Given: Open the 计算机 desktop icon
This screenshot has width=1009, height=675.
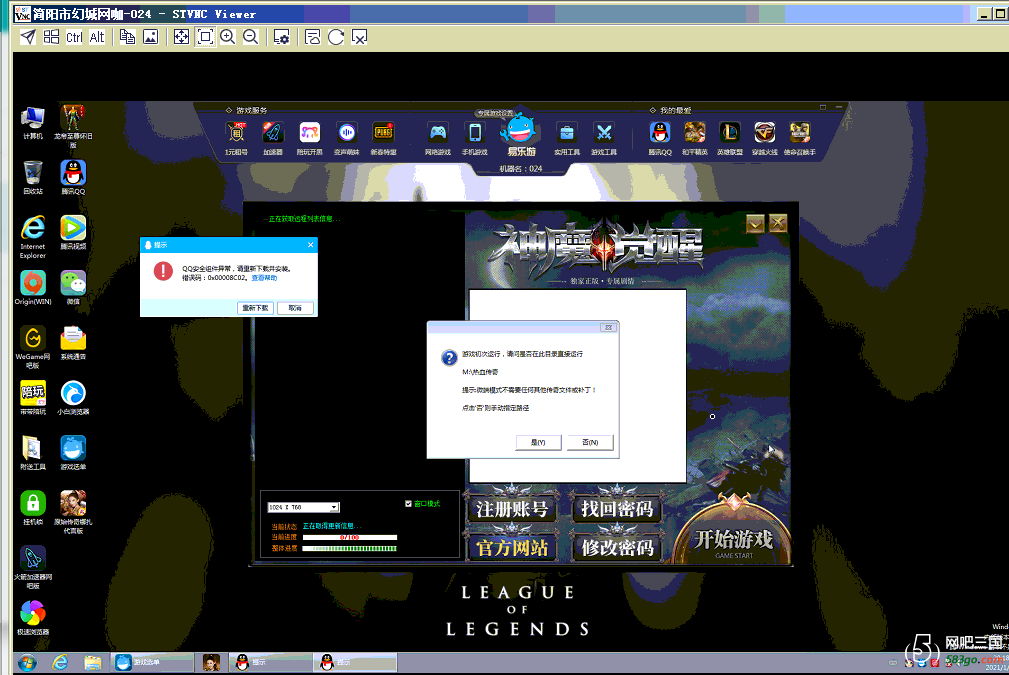Looking at the screenshot, I should (33, 122).
